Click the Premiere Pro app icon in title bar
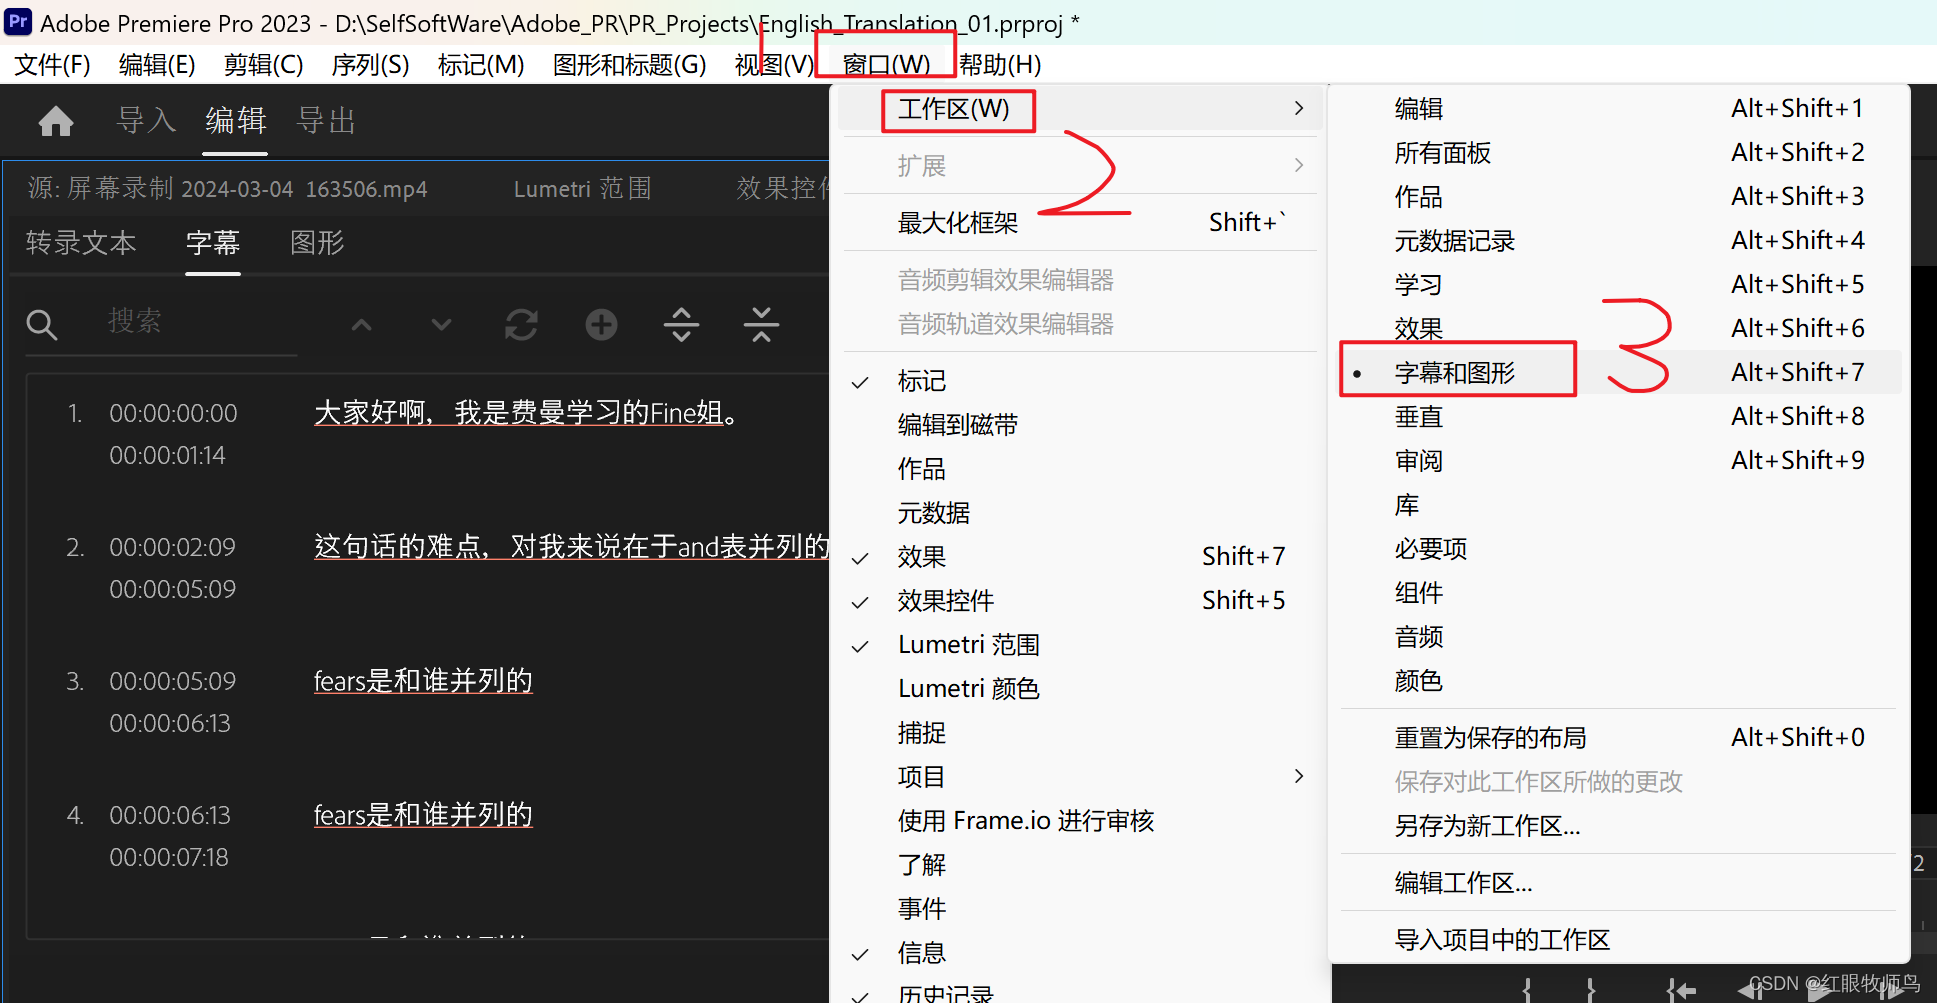Screen dimensions: 1937x1003 (18, 21)
